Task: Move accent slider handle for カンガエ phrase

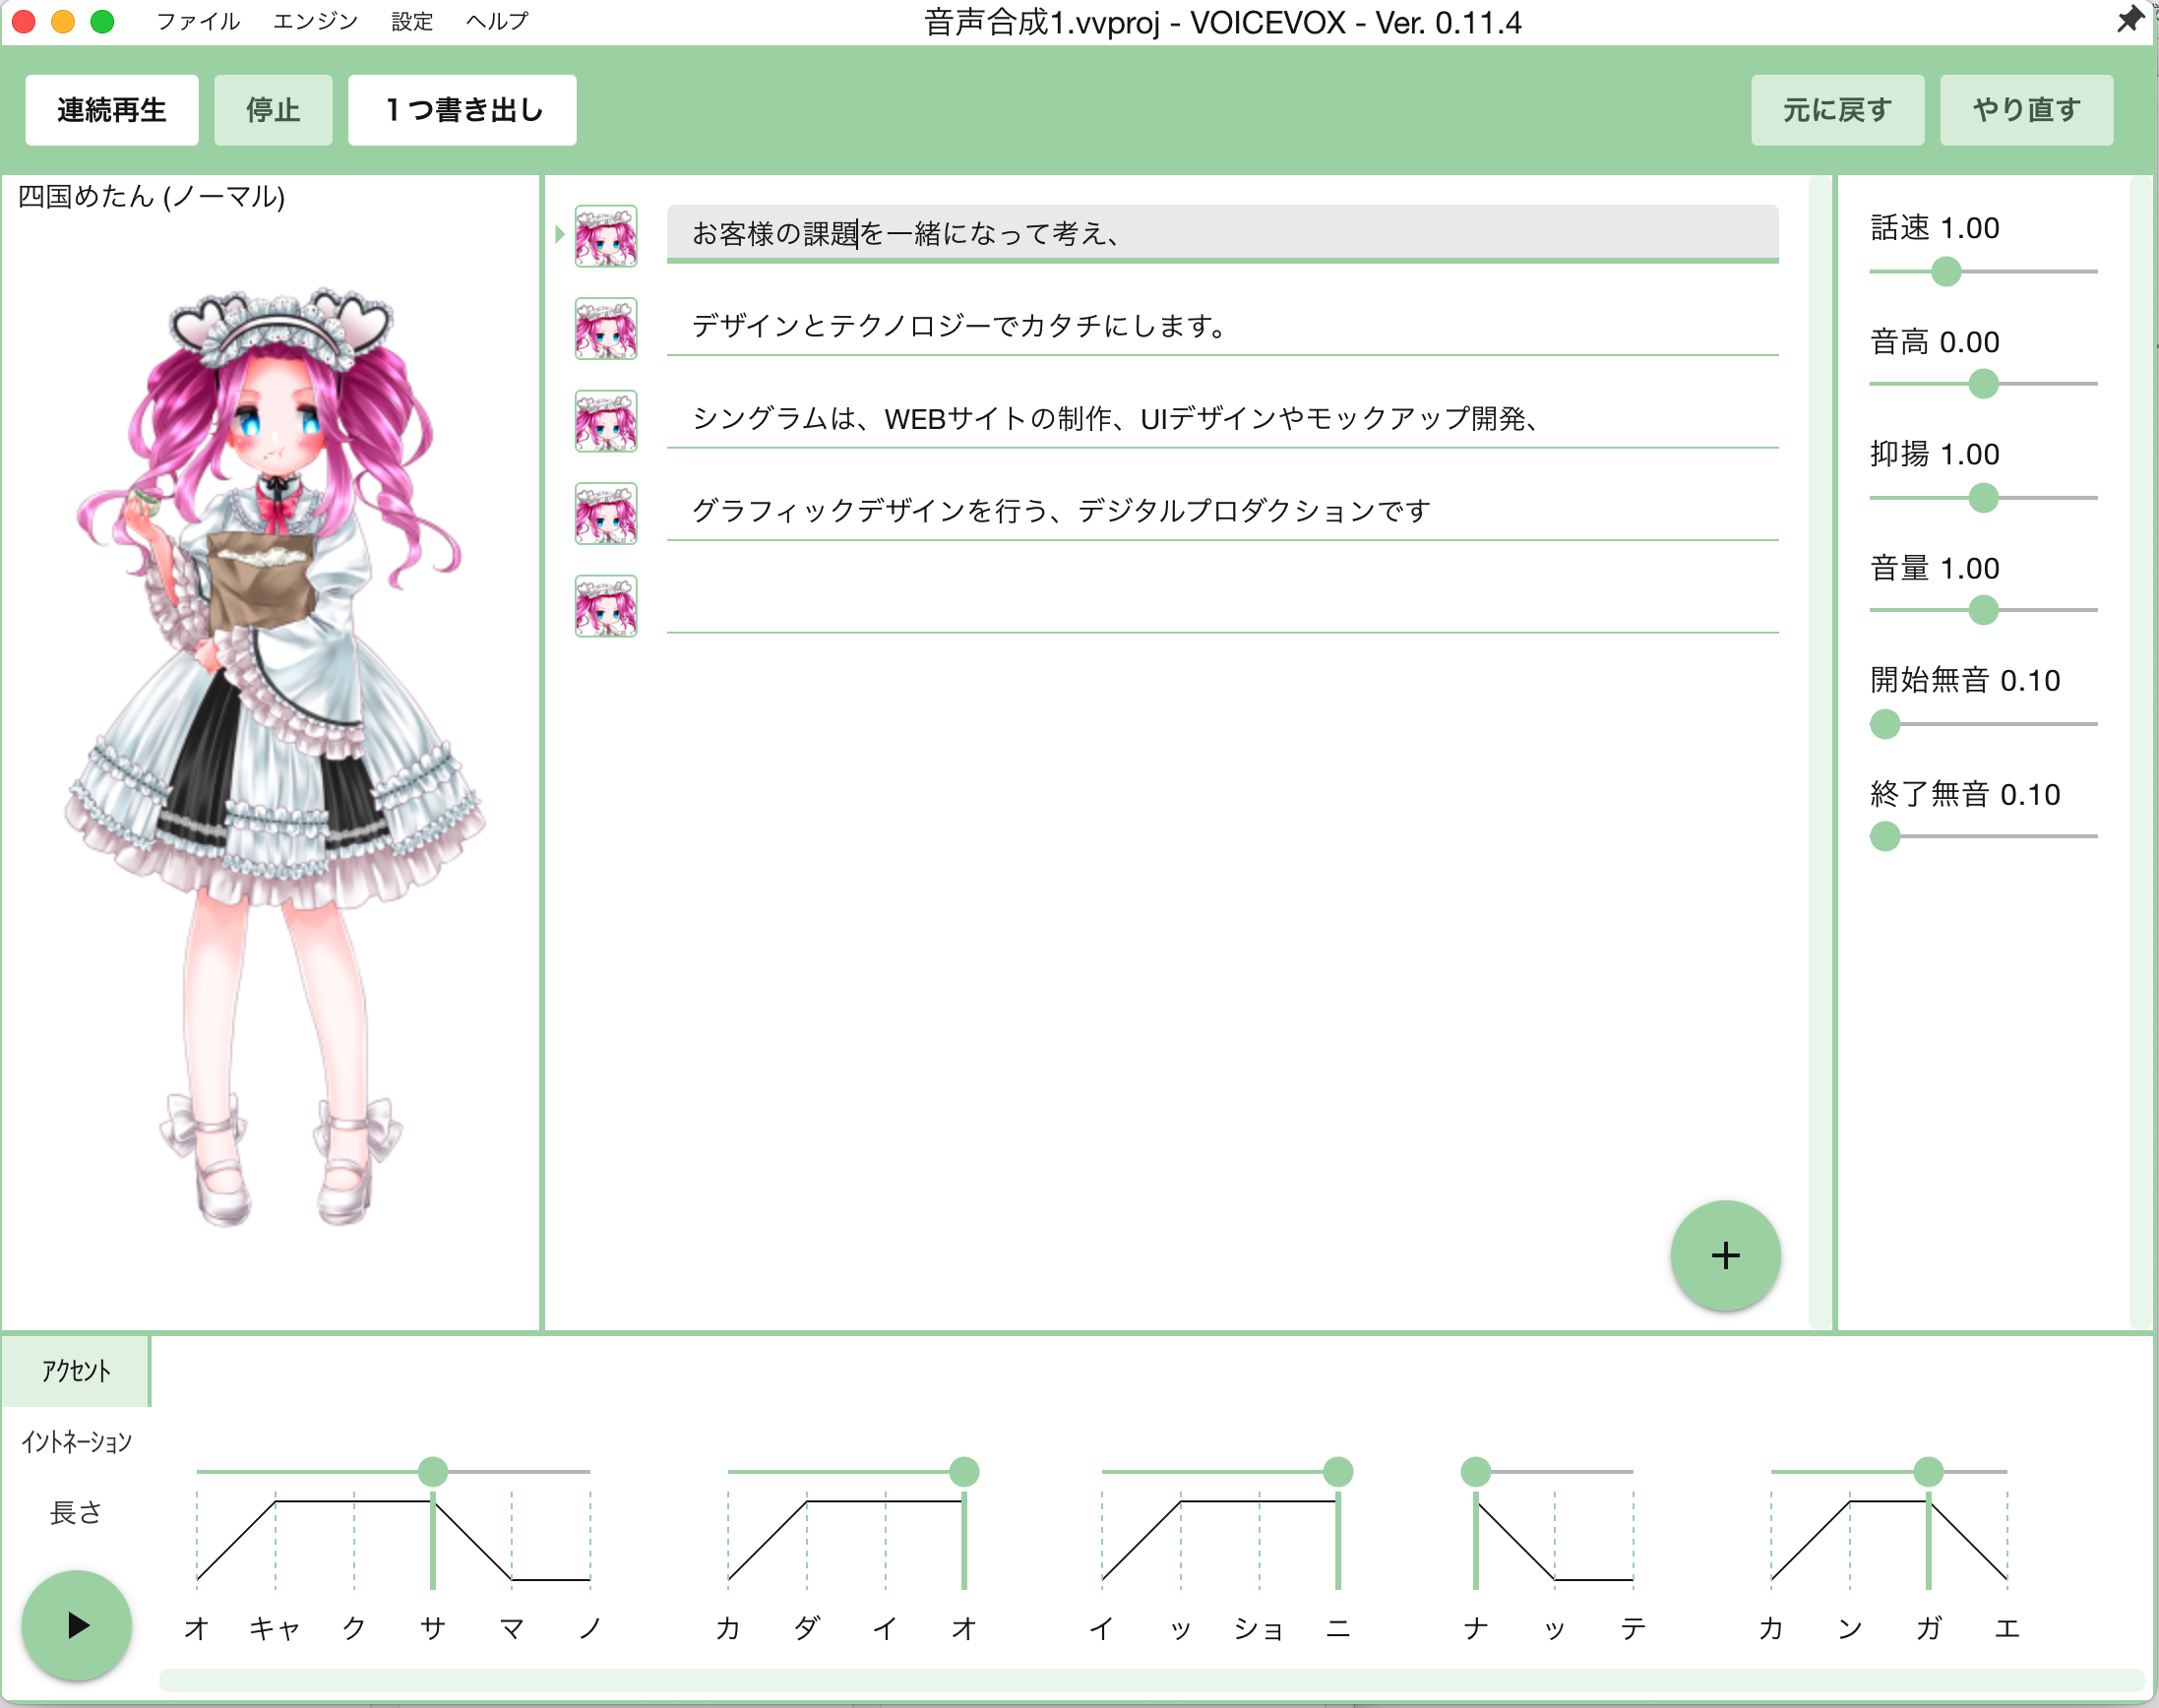Action: 1928,1471
